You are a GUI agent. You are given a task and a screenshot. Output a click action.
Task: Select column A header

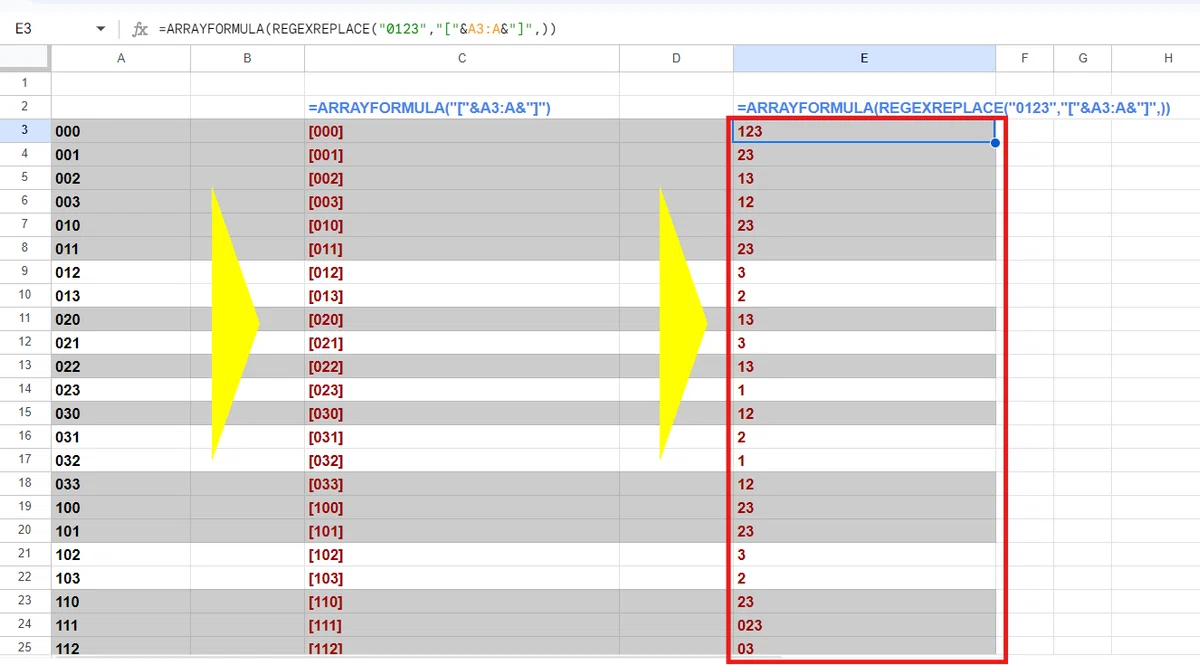tap(121, 59)
